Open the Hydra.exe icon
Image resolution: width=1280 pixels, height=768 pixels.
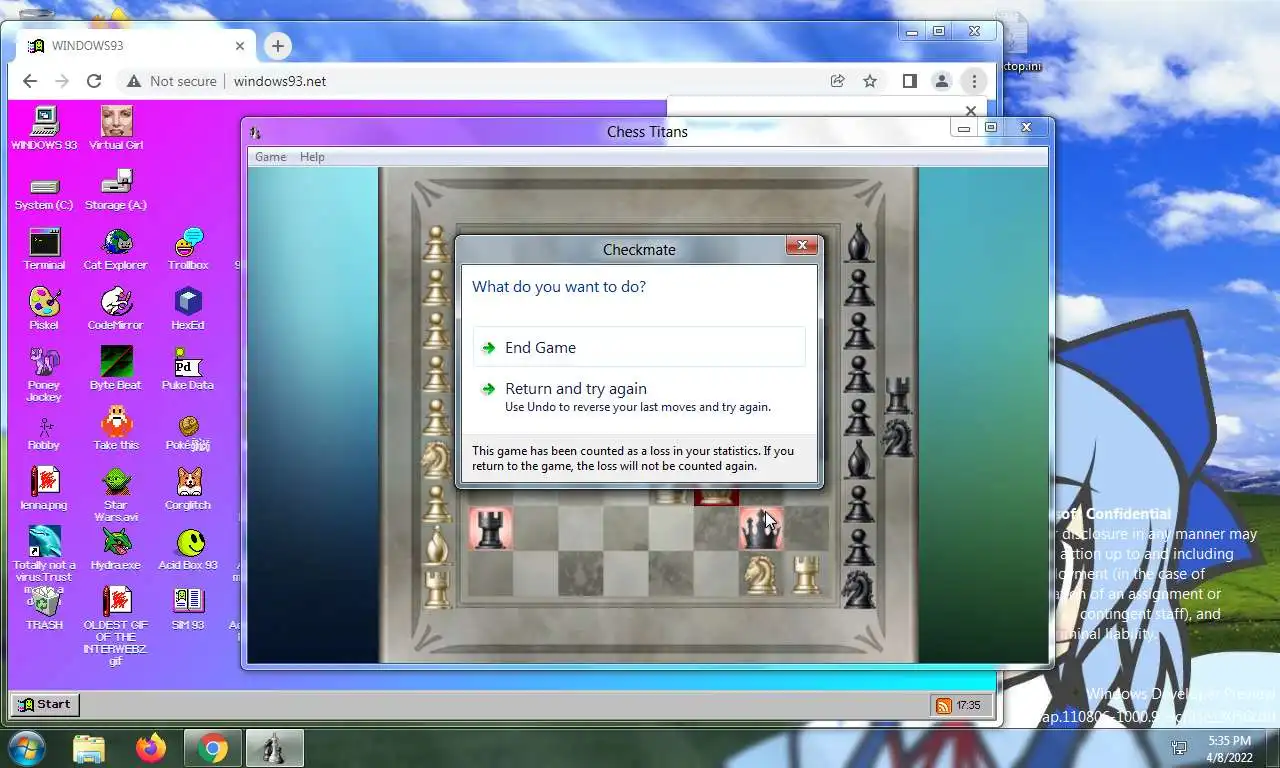pos(116,549)
